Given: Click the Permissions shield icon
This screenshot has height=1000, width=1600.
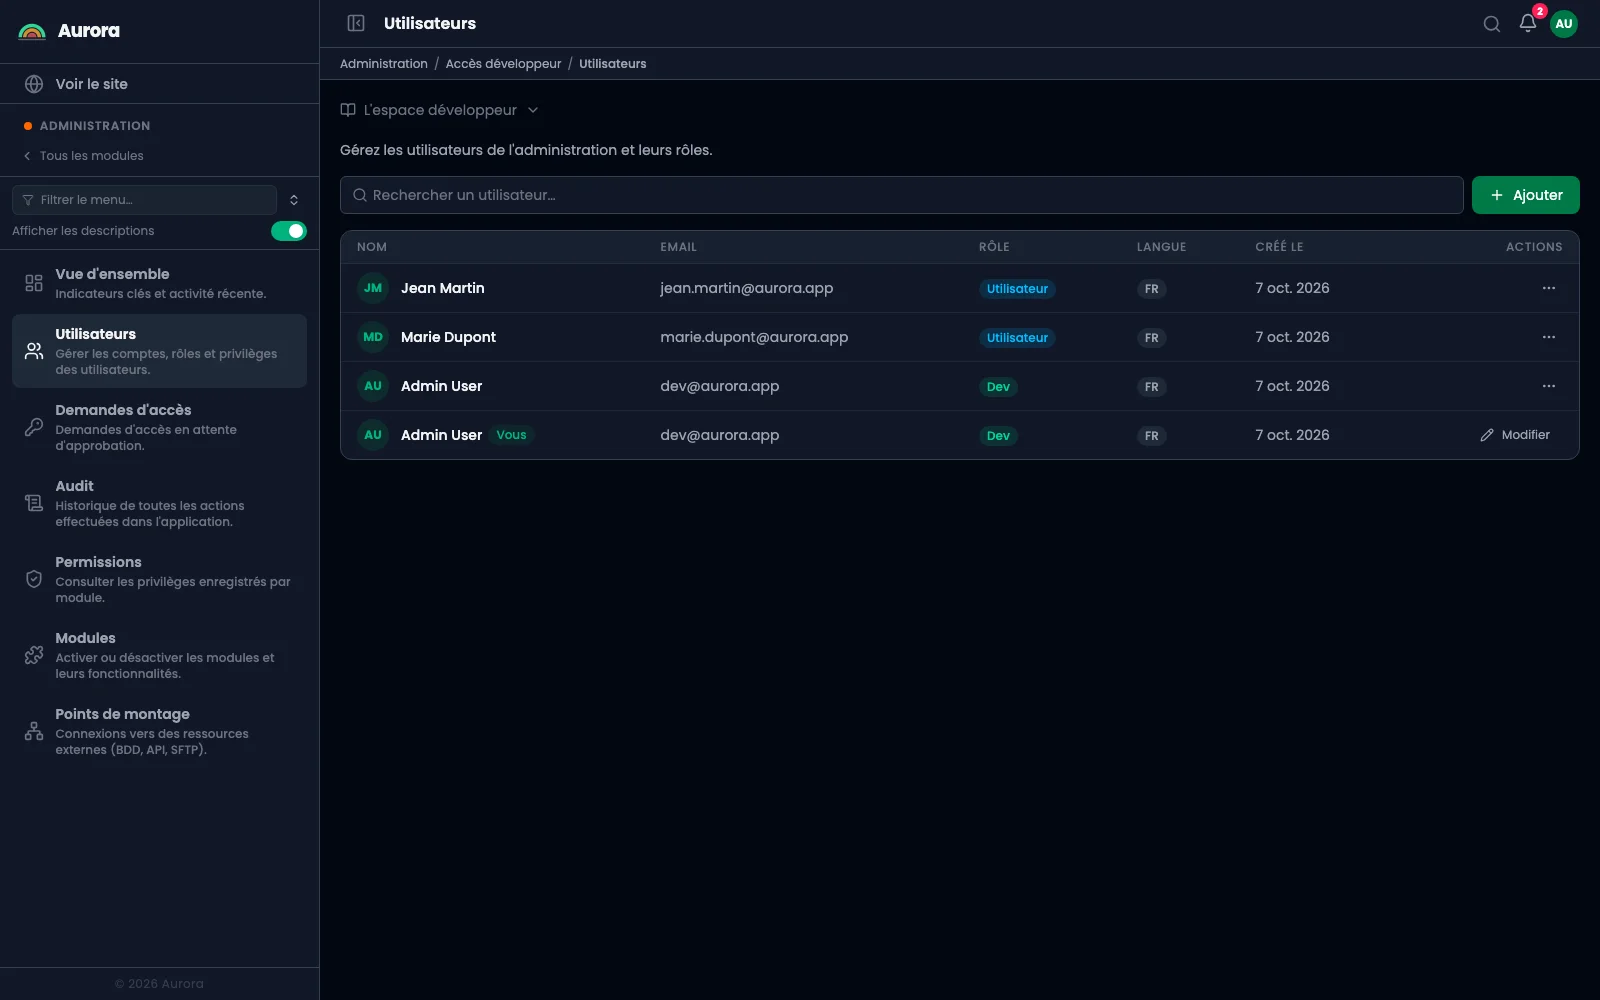Looking at the screenshot, I should coord(34,579).
